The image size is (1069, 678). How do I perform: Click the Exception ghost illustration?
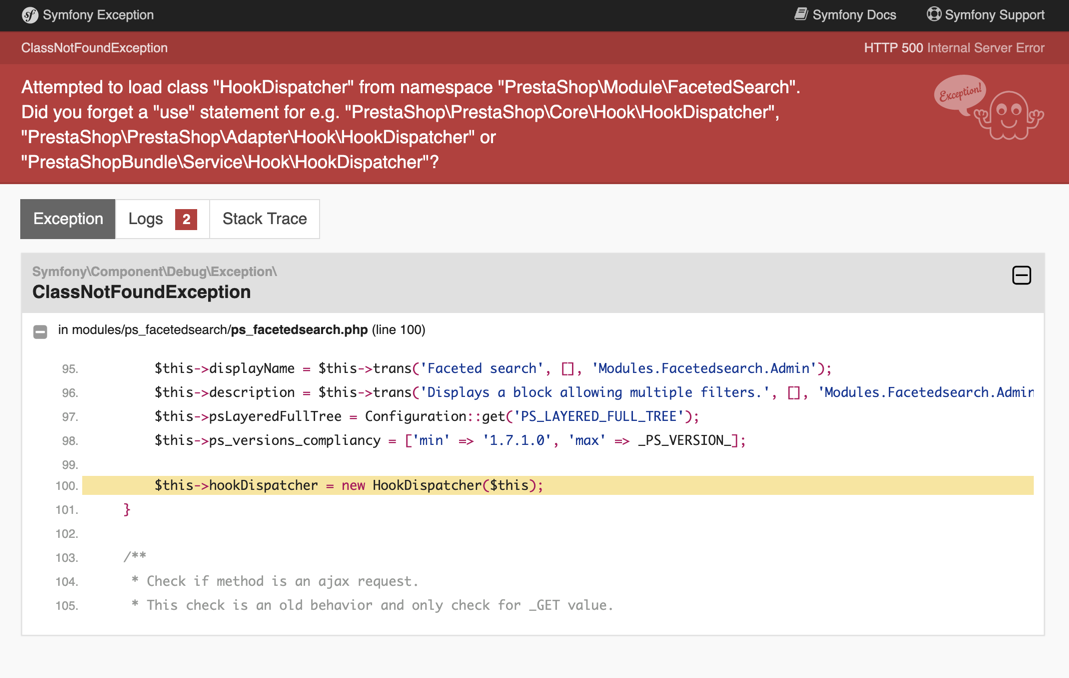[x=988, y=108]
